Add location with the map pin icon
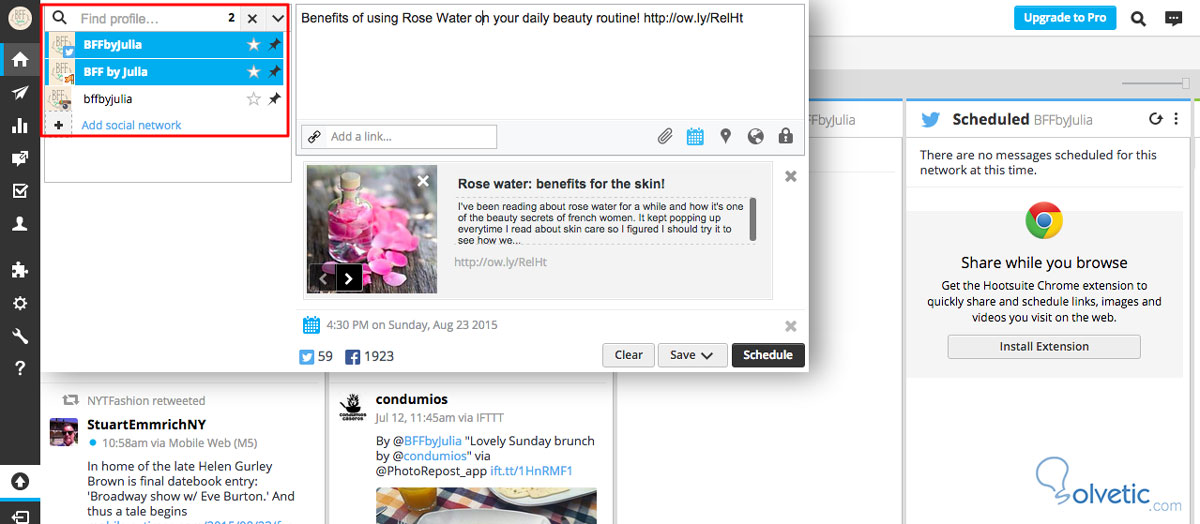 tap(726, 136)
